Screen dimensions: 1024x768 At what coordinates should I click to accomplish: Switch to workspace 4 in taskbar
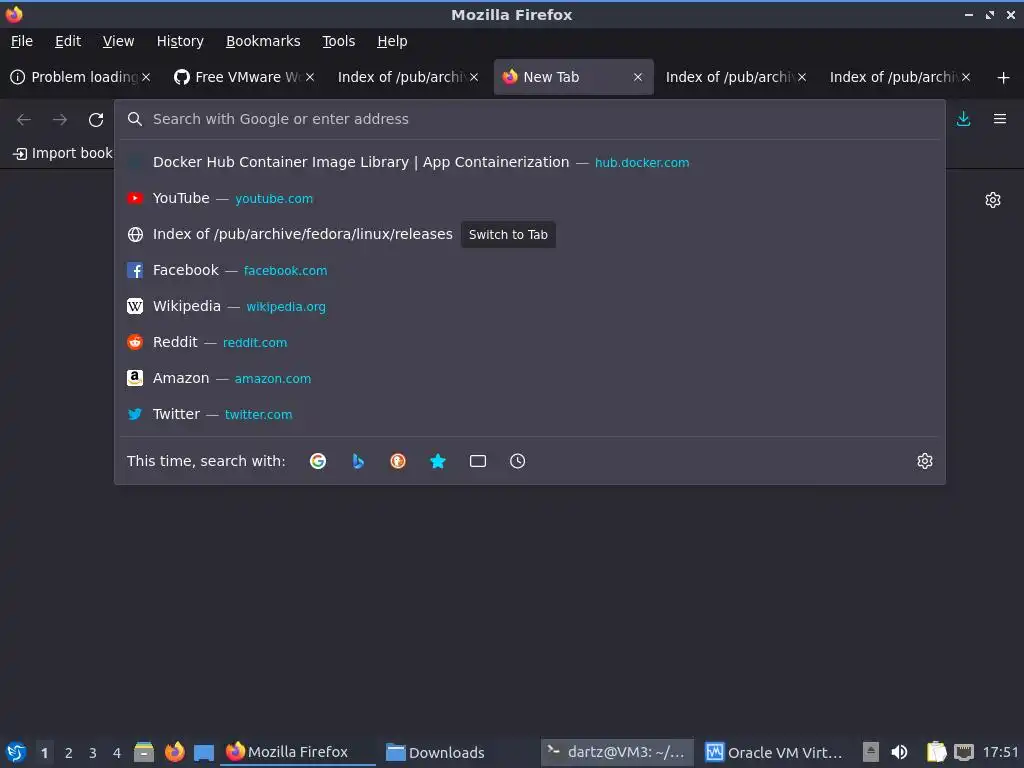pyautogui.click(x=117, y=753)
